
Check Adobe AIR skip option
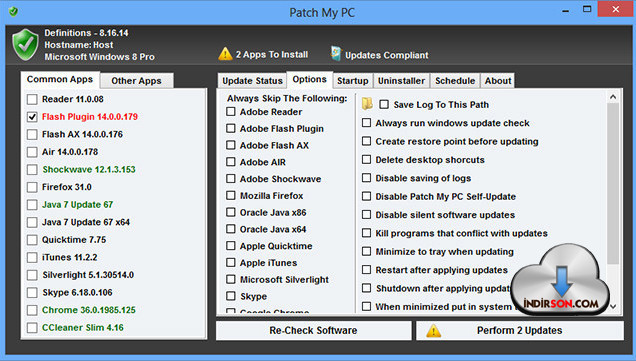coord(231,162)
